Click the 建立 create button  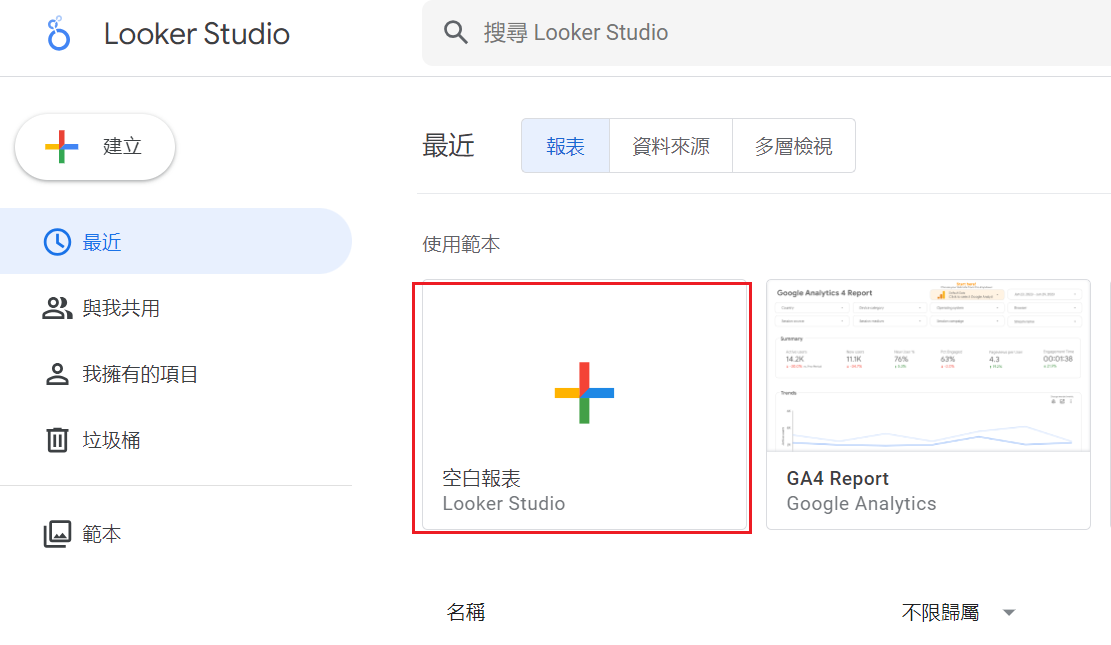click(x=95, y=147)
